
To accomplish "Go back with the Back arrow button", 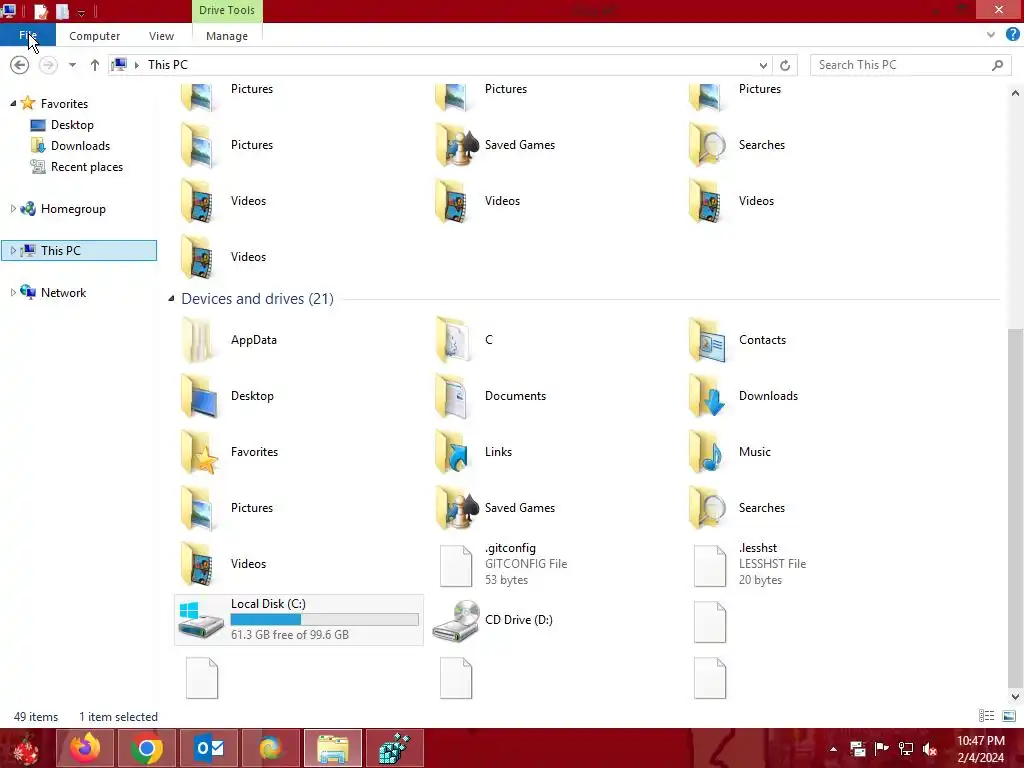I will (x=20, y=65).
